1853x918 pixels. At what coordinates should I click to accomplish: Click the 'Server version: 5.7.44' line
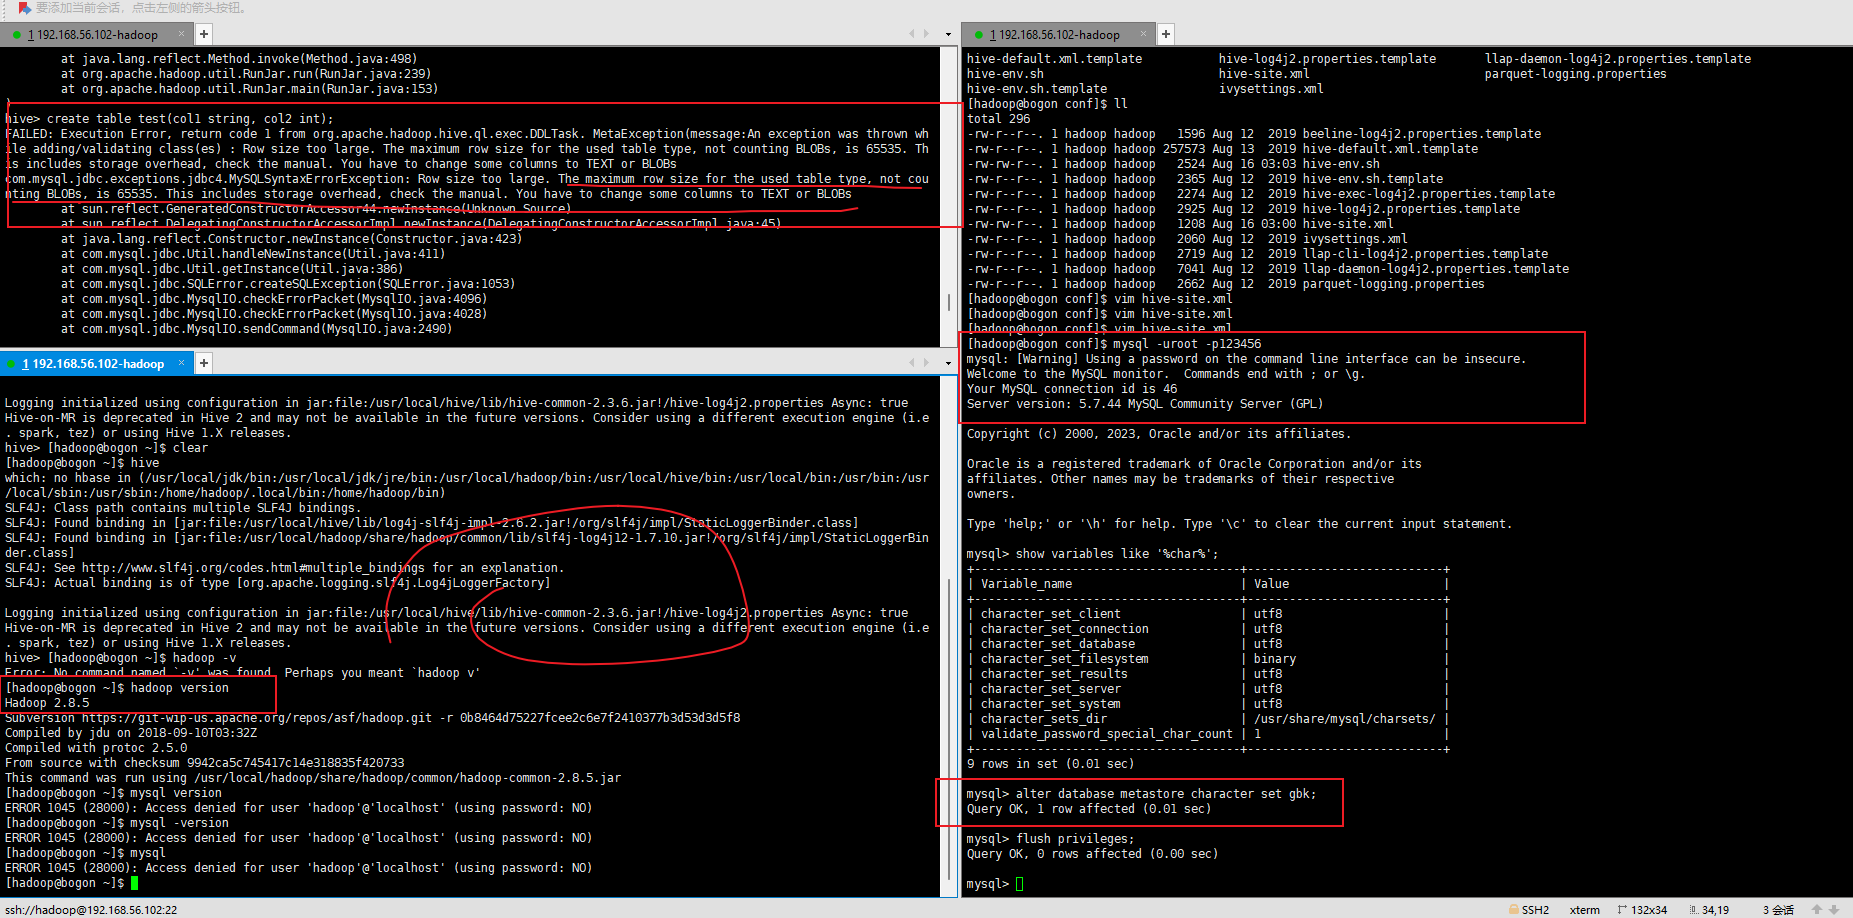[1145, 404]
